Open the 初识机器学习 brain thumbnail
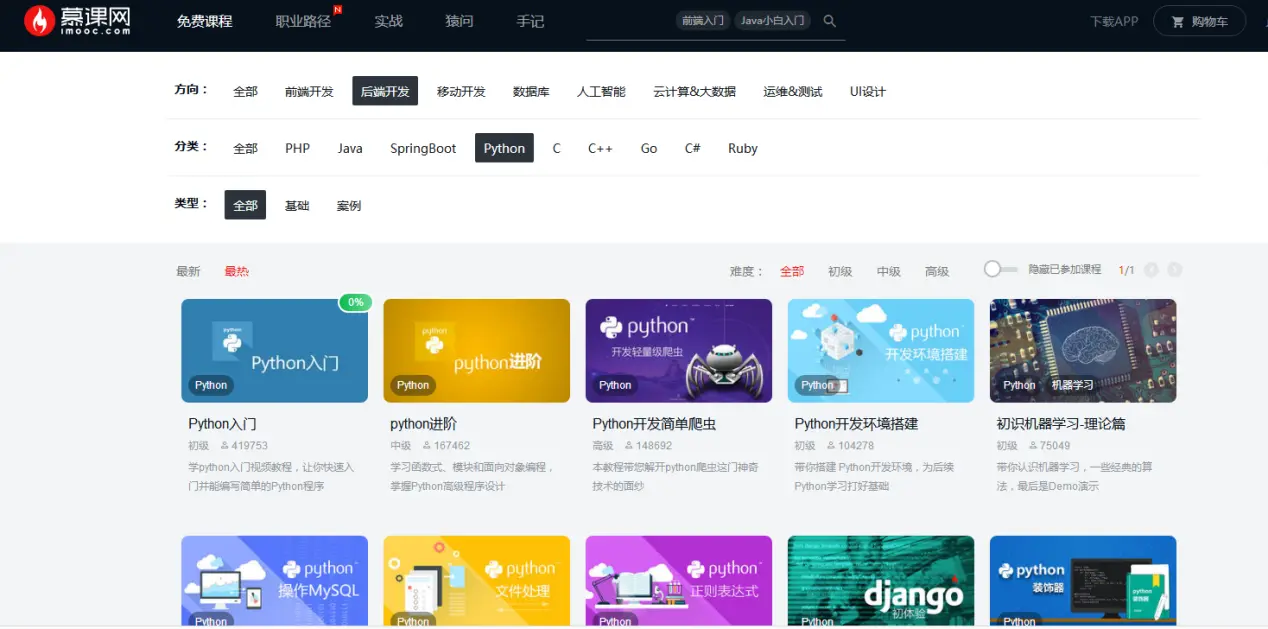This screenshot has width=1268, height=629. click(x=1083, y=351)
